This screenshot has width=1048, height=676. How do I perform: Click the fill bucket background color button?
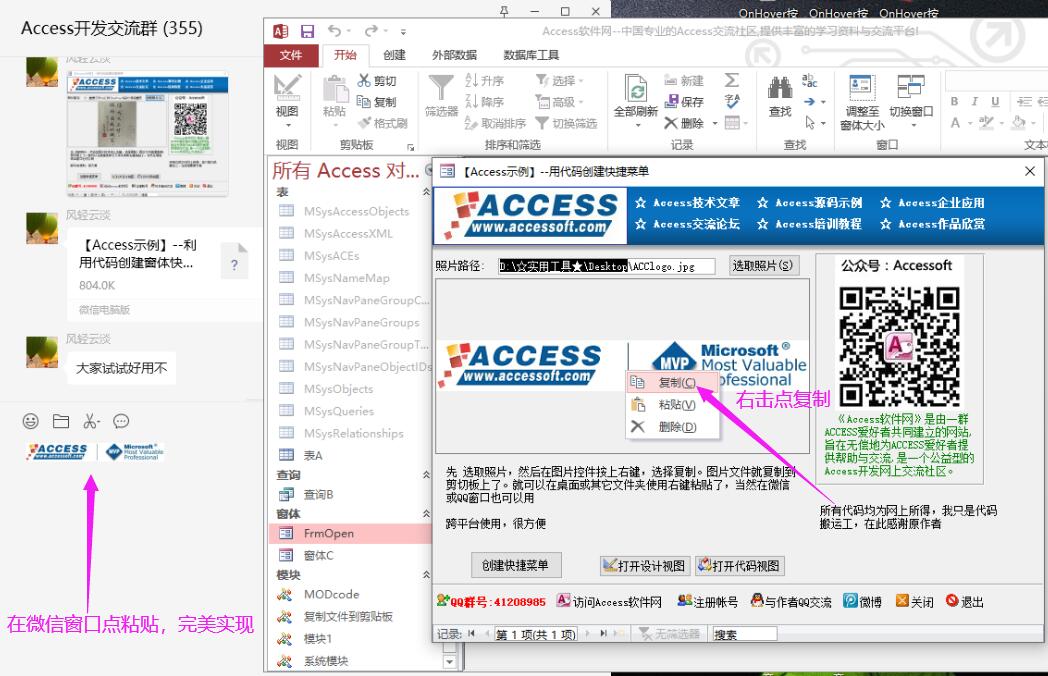pos(1019,123)
